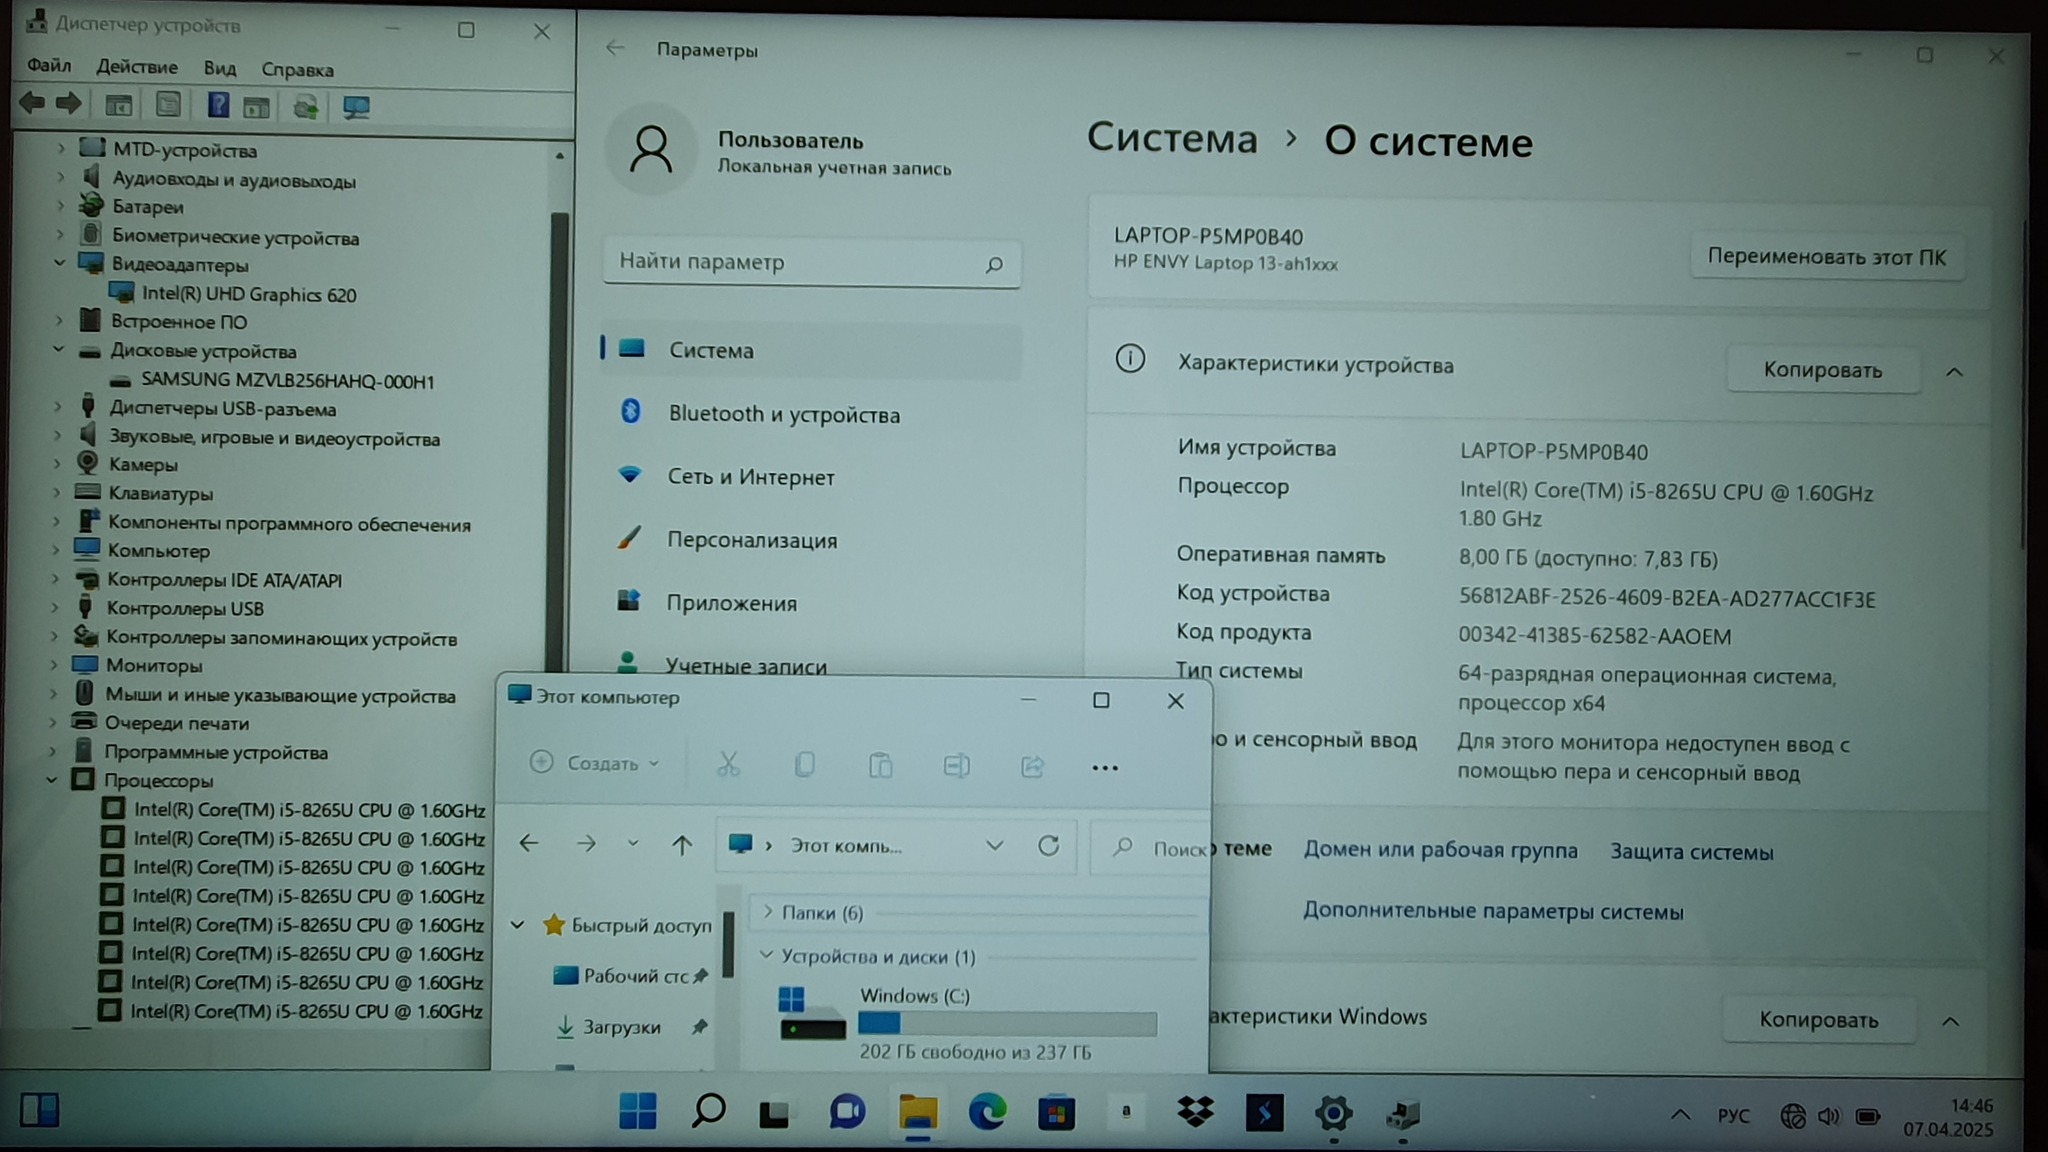Click Переименовать этот ПК button
2048x1152 pixels.
(x=1826, y=257)
